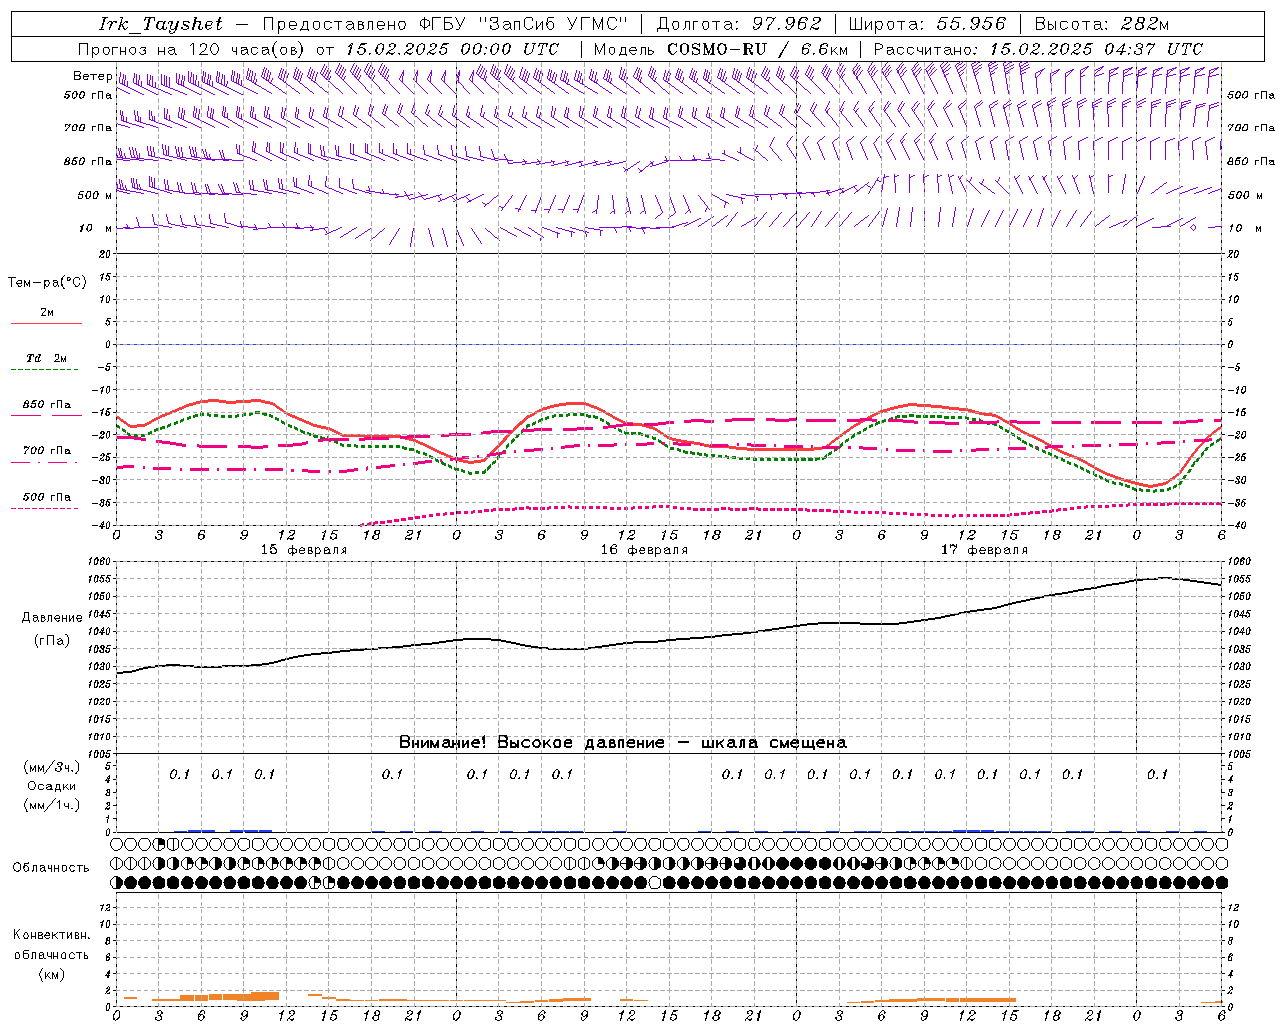
Task: Click the Рассчитано: 15.02.2025 04:37 UTC timestamp
Action: [1038, 49]
